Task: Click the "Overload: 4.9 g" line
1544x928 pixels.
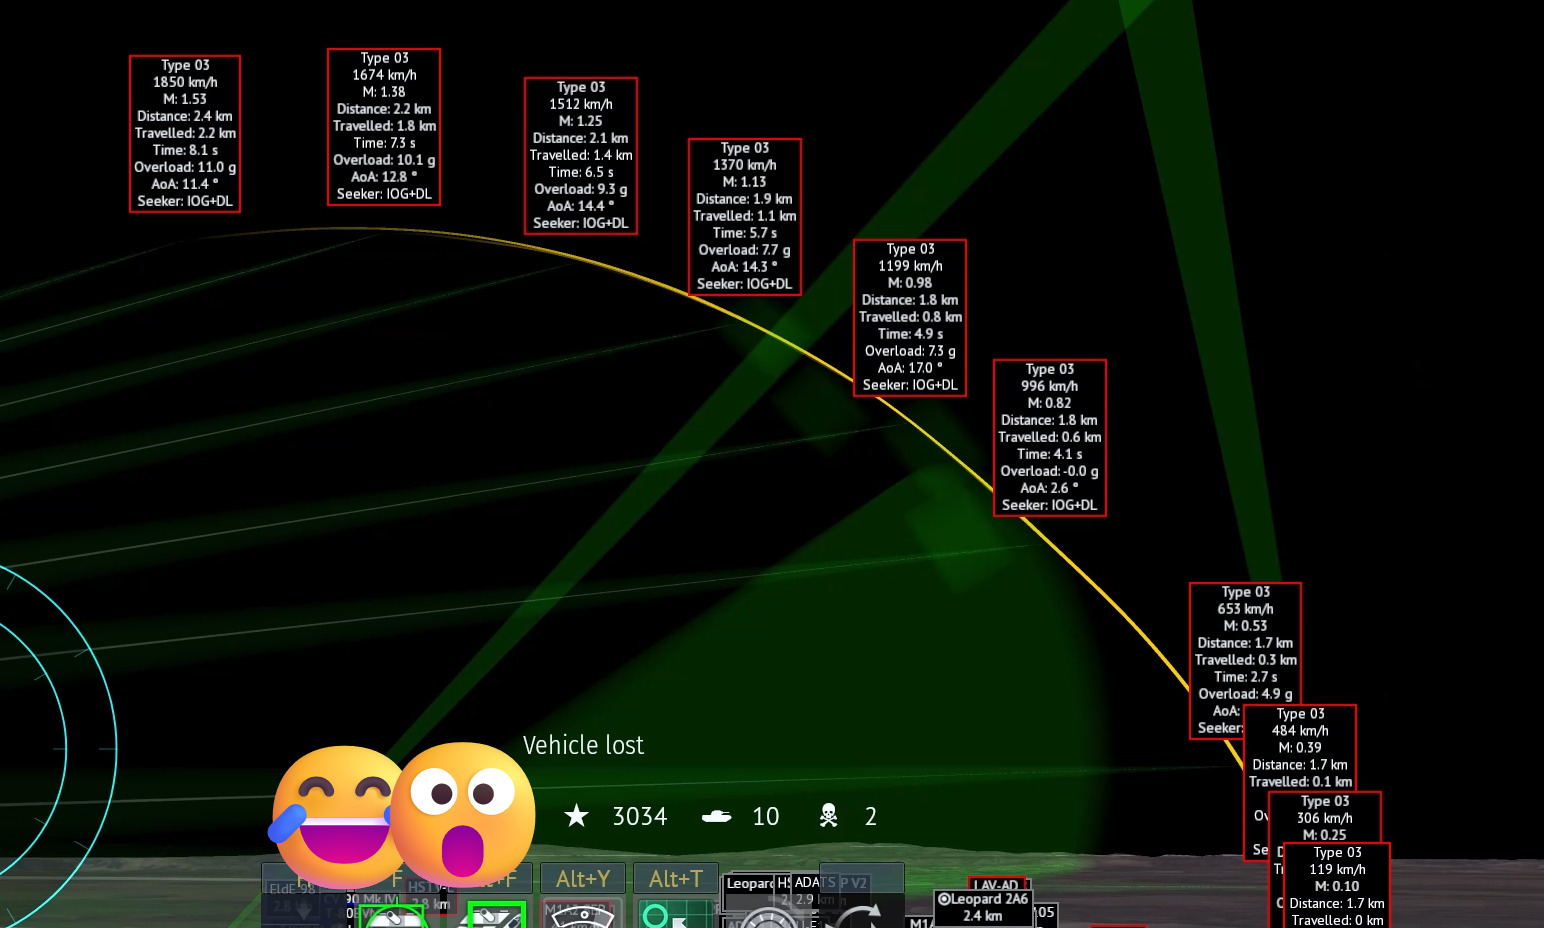Action: point(1245,694)
